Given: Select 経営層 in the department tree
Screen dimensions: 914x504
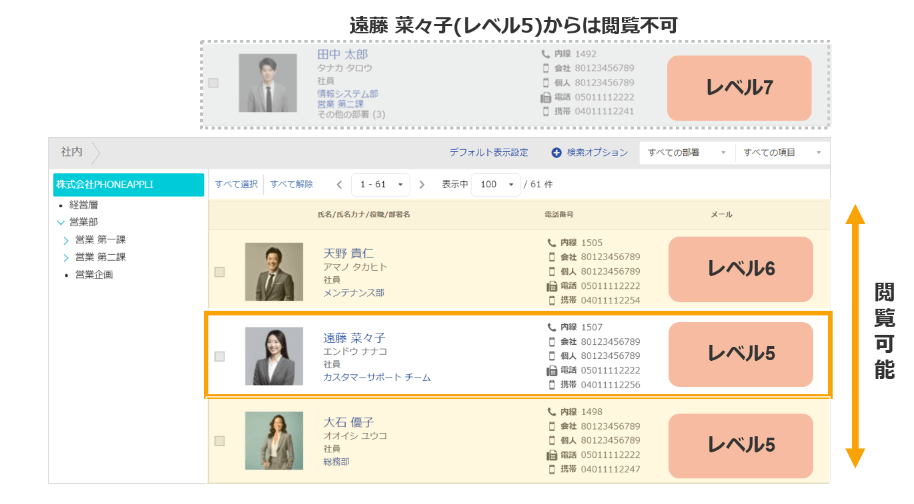Looking at the screenshot, I should (x=84, y=205).
